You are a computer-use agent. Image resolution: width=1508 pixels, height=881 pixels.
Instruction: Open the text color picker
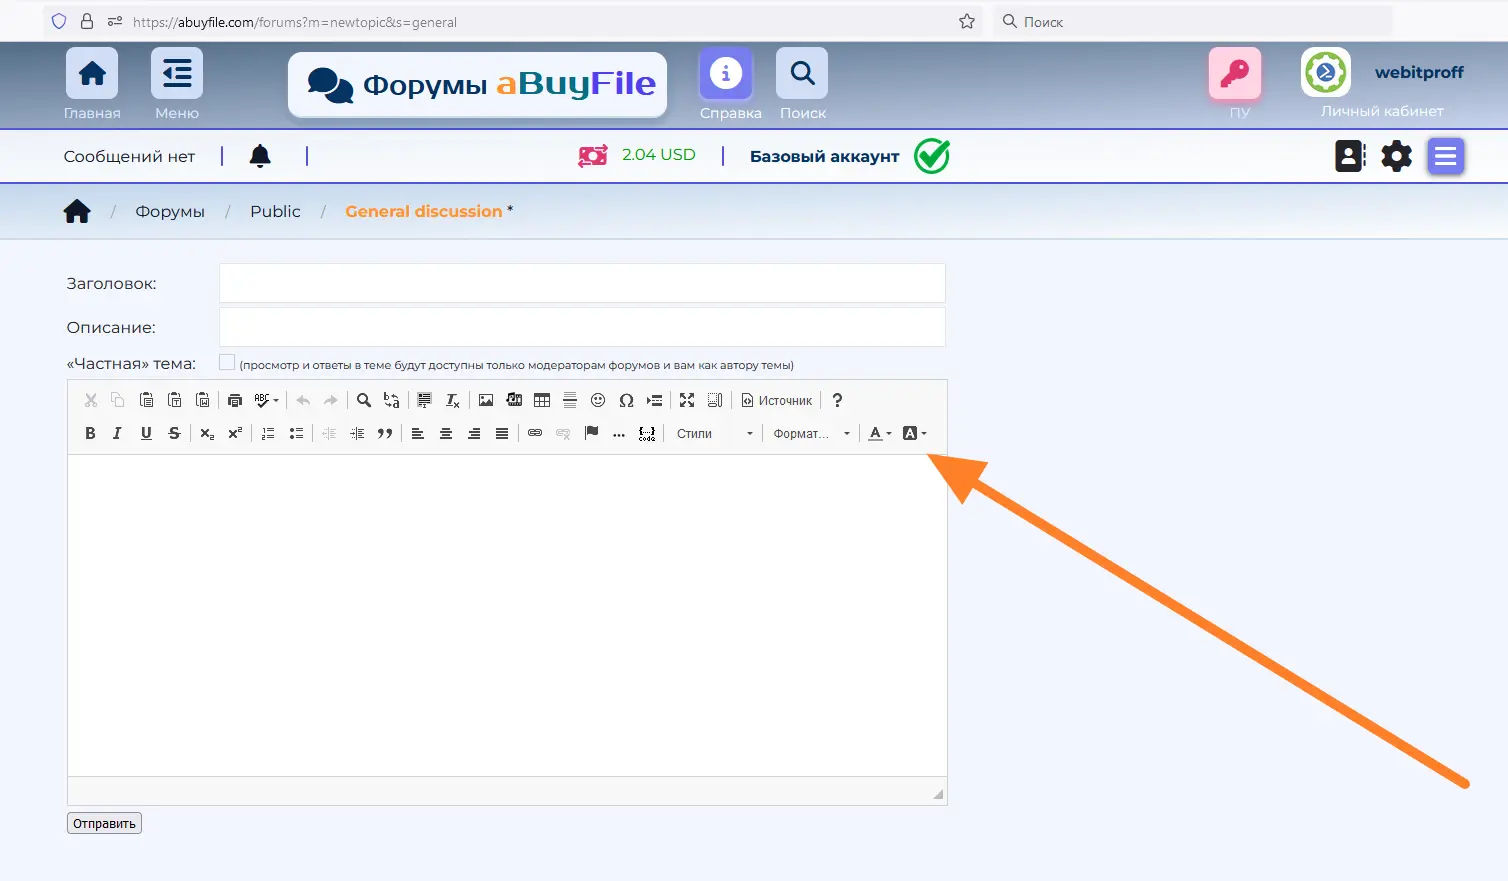pyautogui.click(x=880, y=433)
